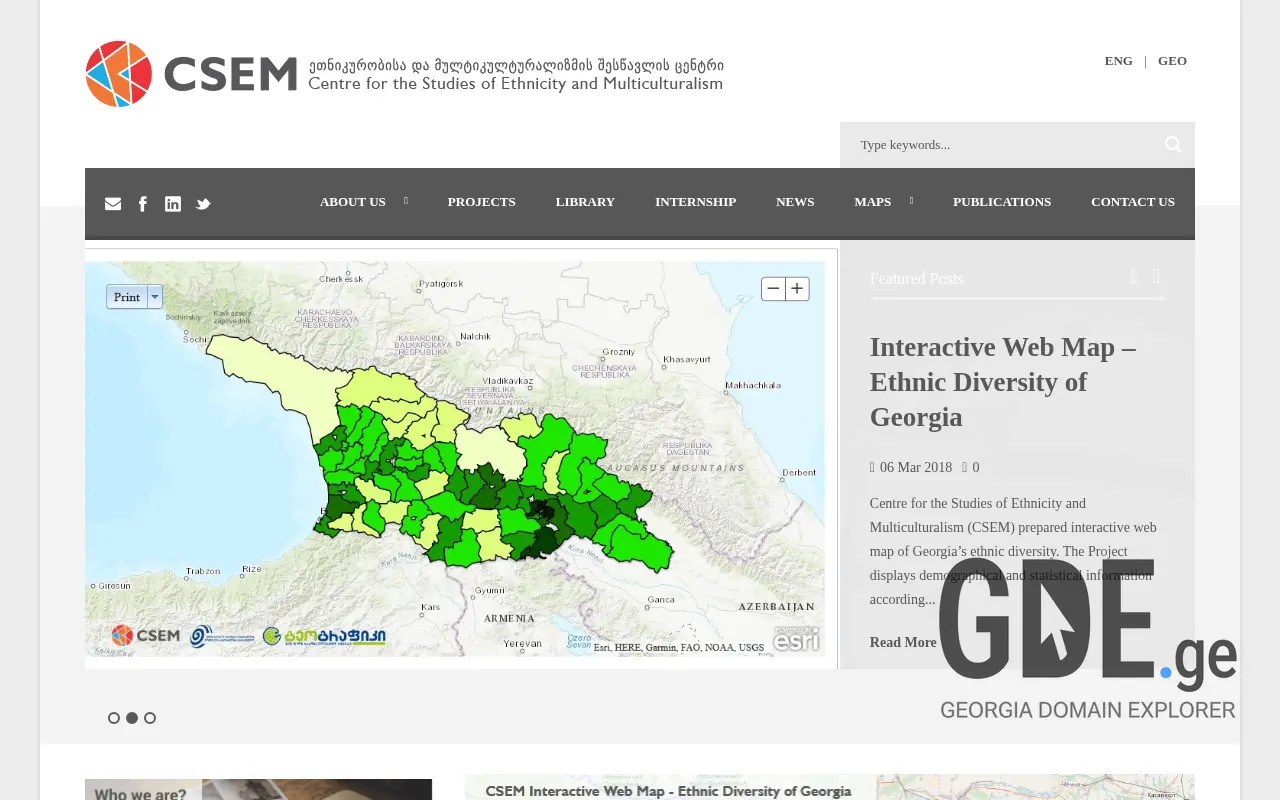Zoom out on the map with minus button
Screen dimensions: 1280x800
tap(772, 288)
